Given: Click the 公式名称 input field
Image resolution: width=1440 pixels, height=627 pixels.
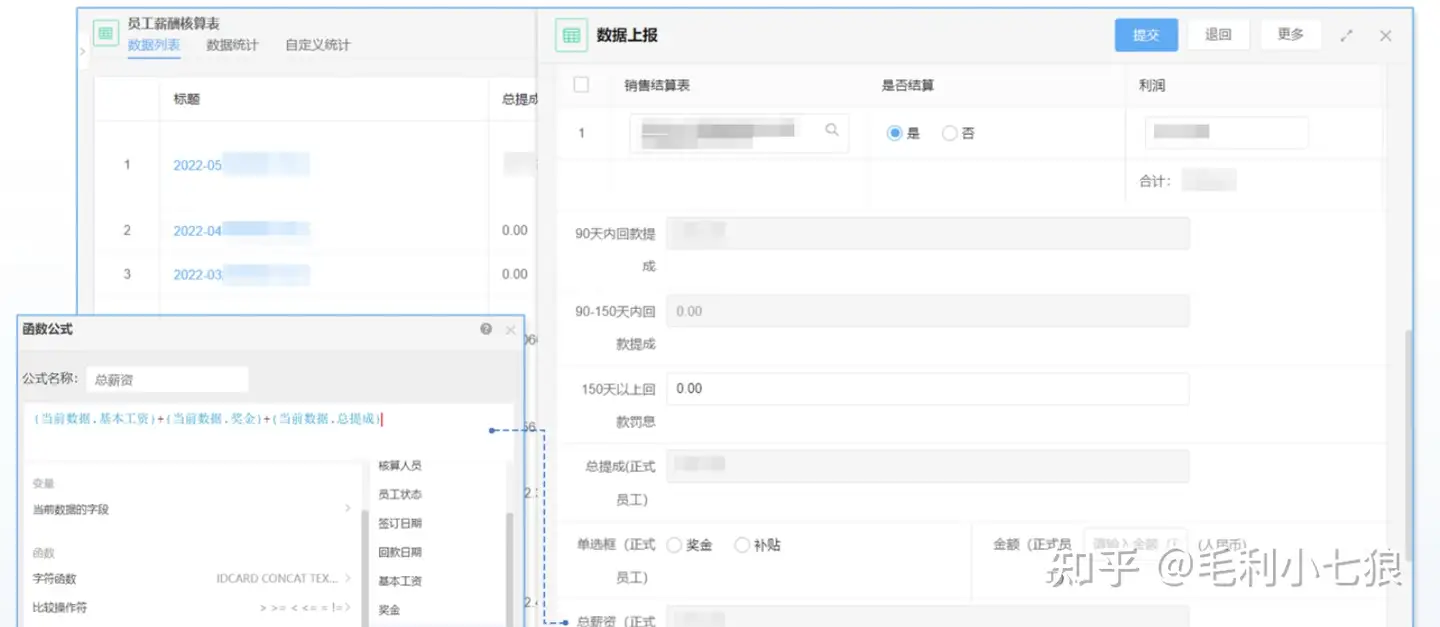Looking at the screenshot, I should point(167,379).
